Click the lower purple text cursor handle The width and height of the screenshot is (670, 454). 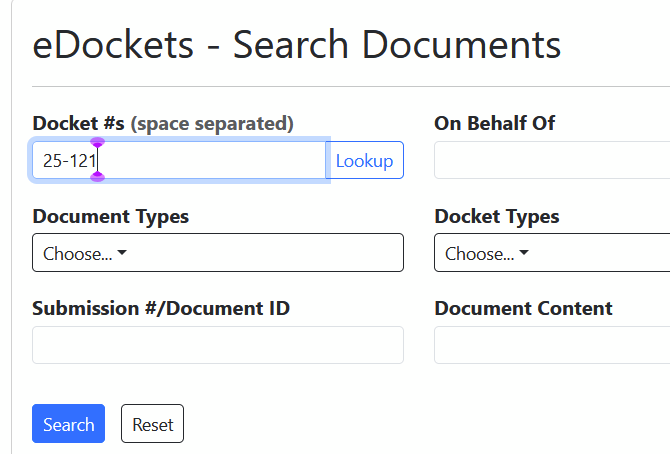click(97, 177)
